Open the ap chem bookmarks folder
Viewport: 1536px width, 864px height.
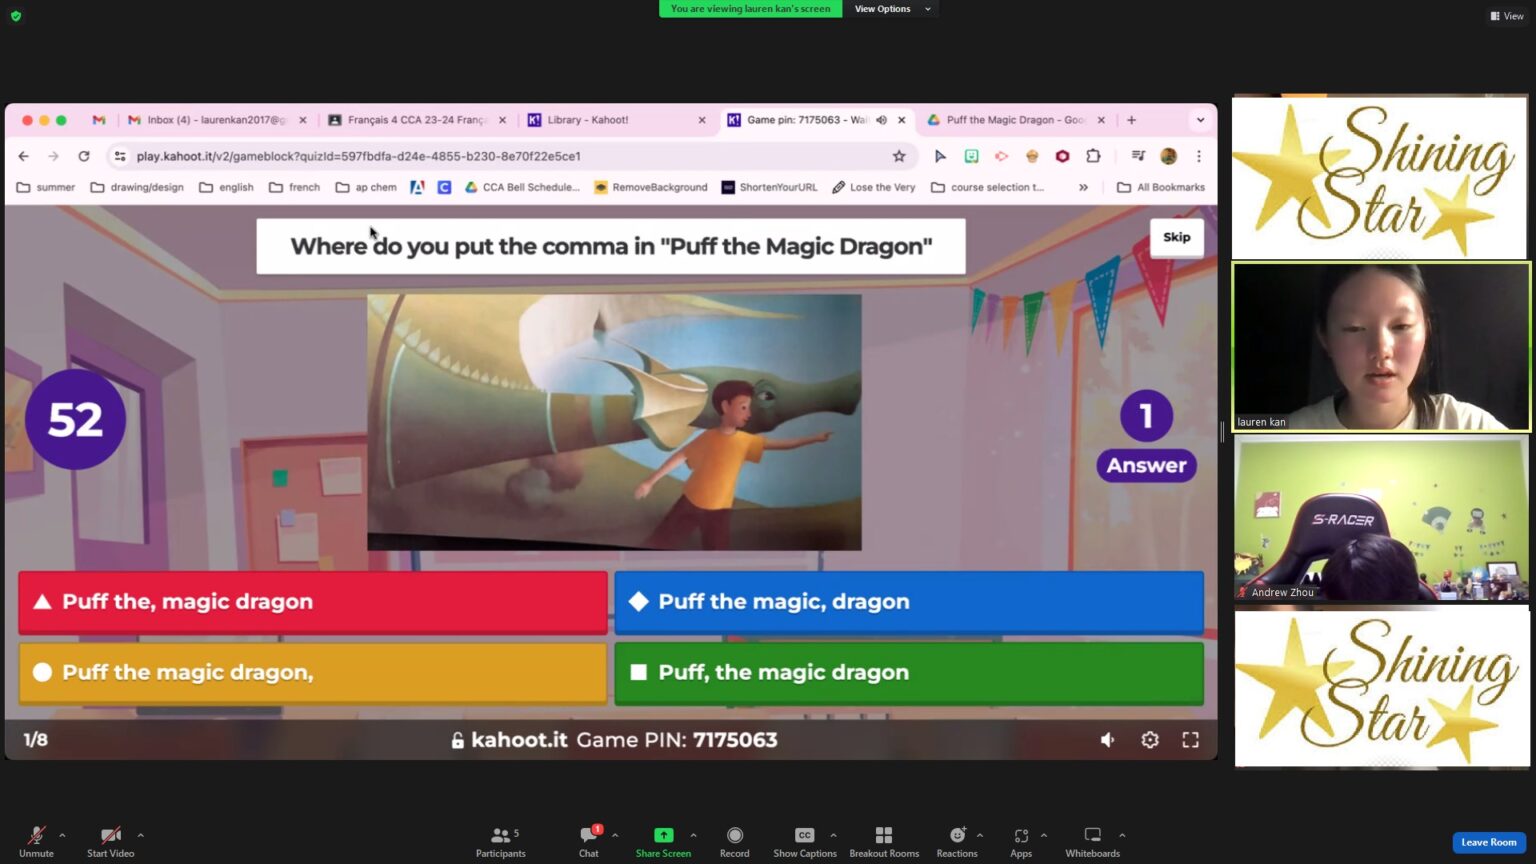[366, 187]
